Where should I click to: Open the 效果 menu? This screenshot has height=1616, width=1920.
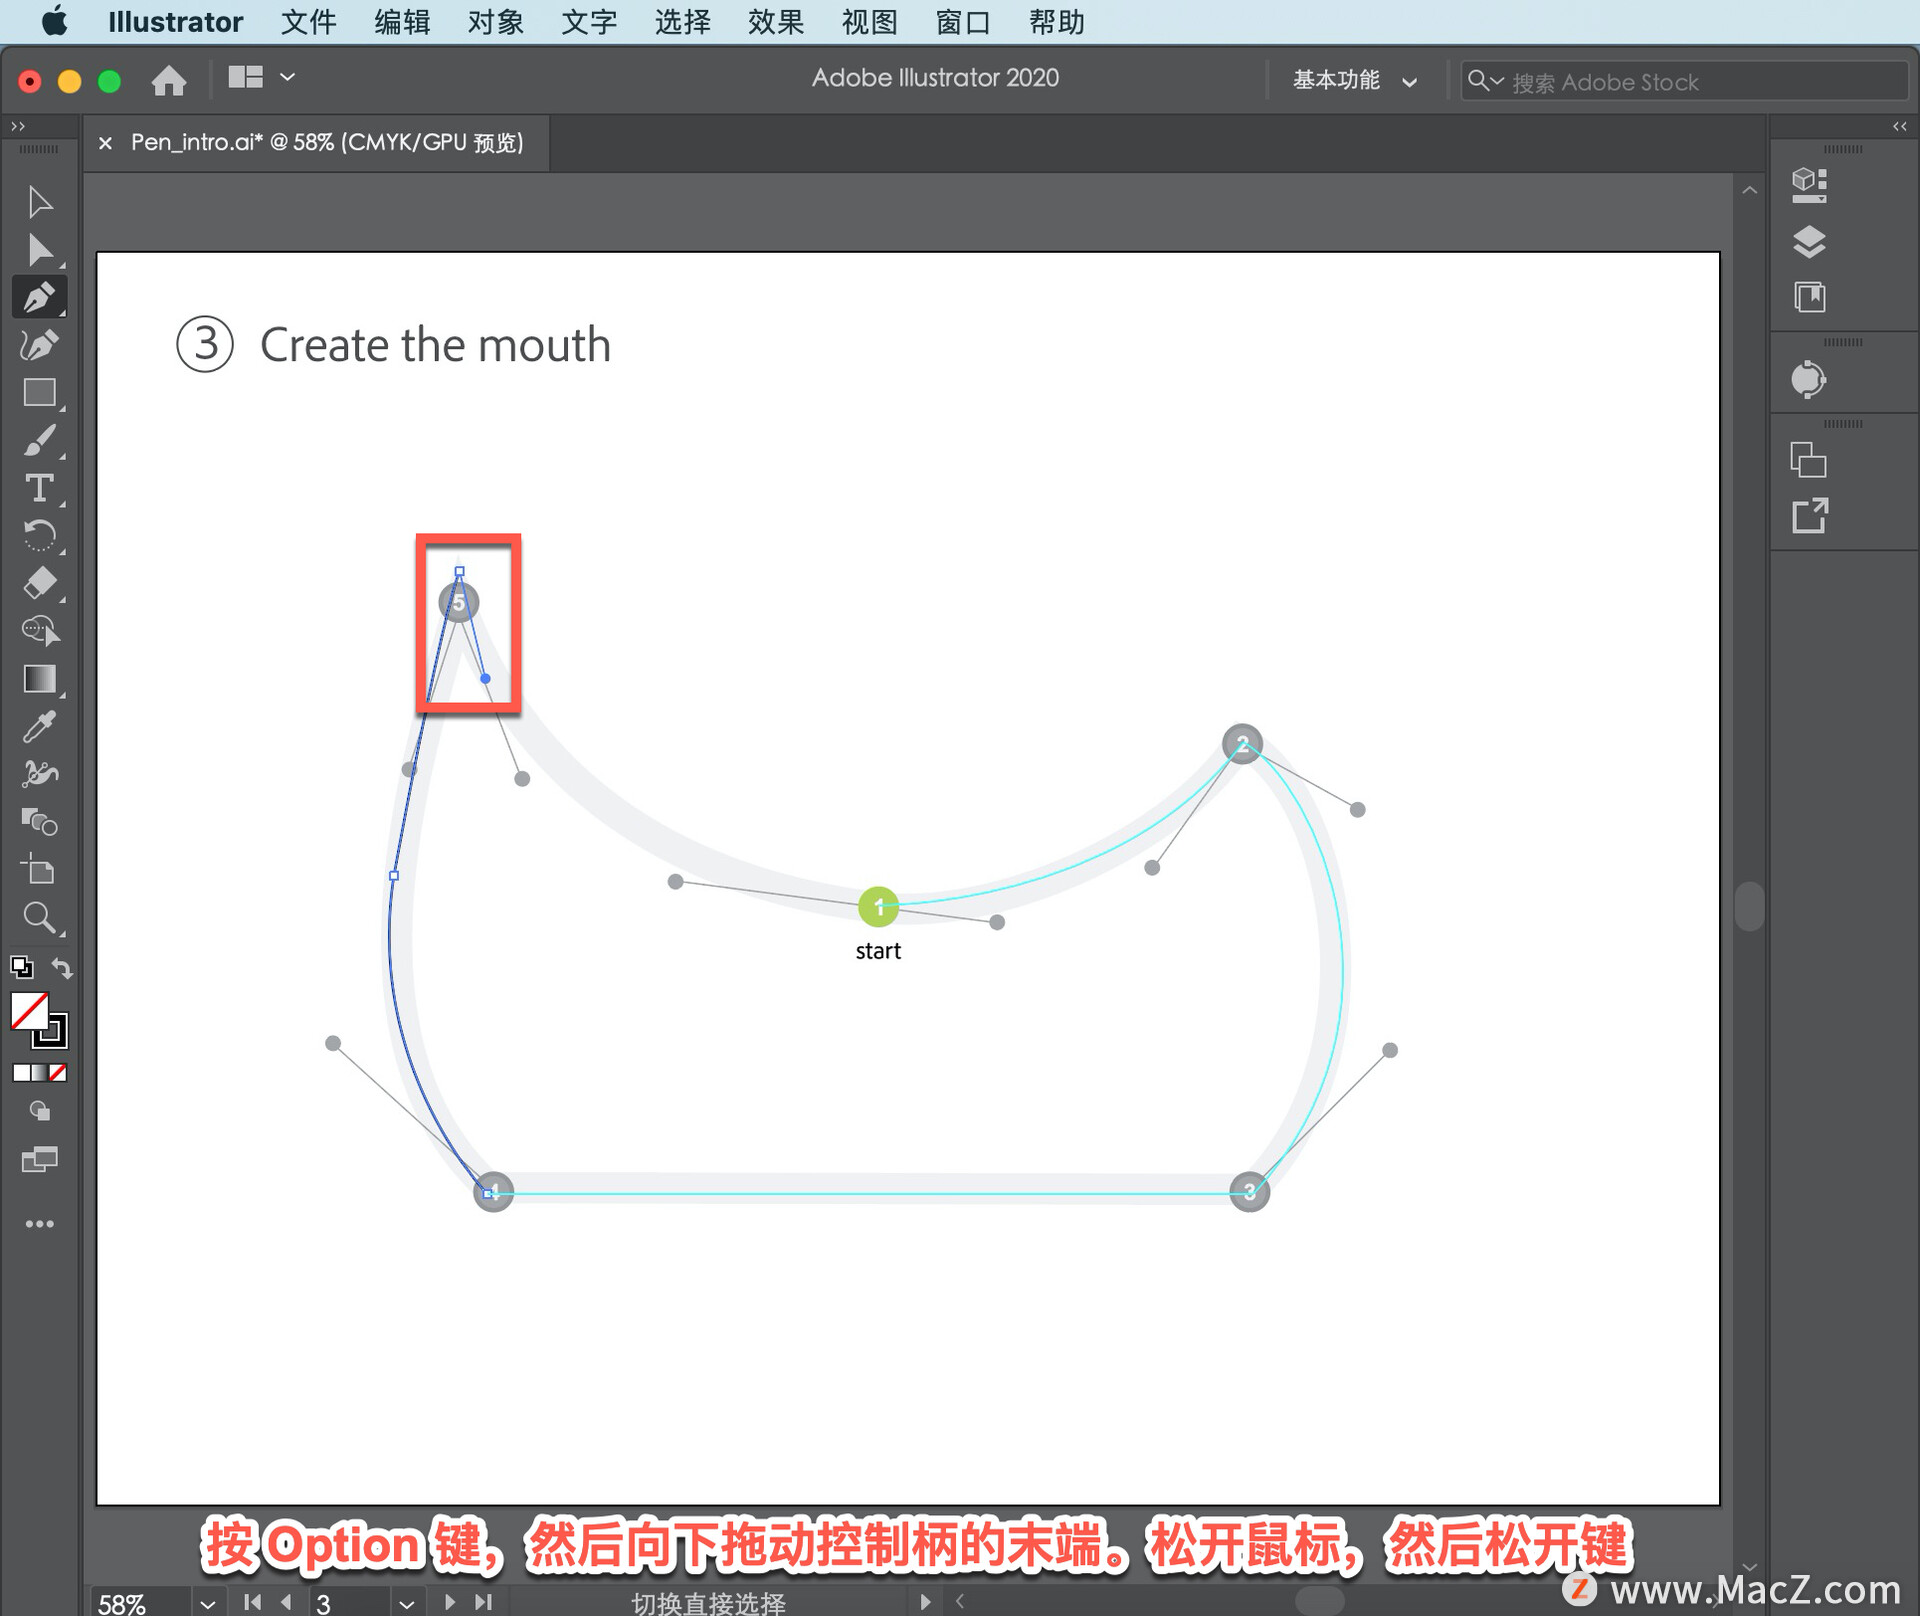[x=775, y=22]
